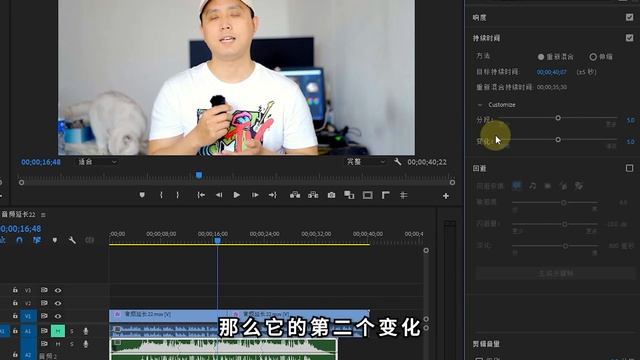Click the Mark Out bracket button
The width and height of the screenshot is (640, 360).
tap(178, 195)
